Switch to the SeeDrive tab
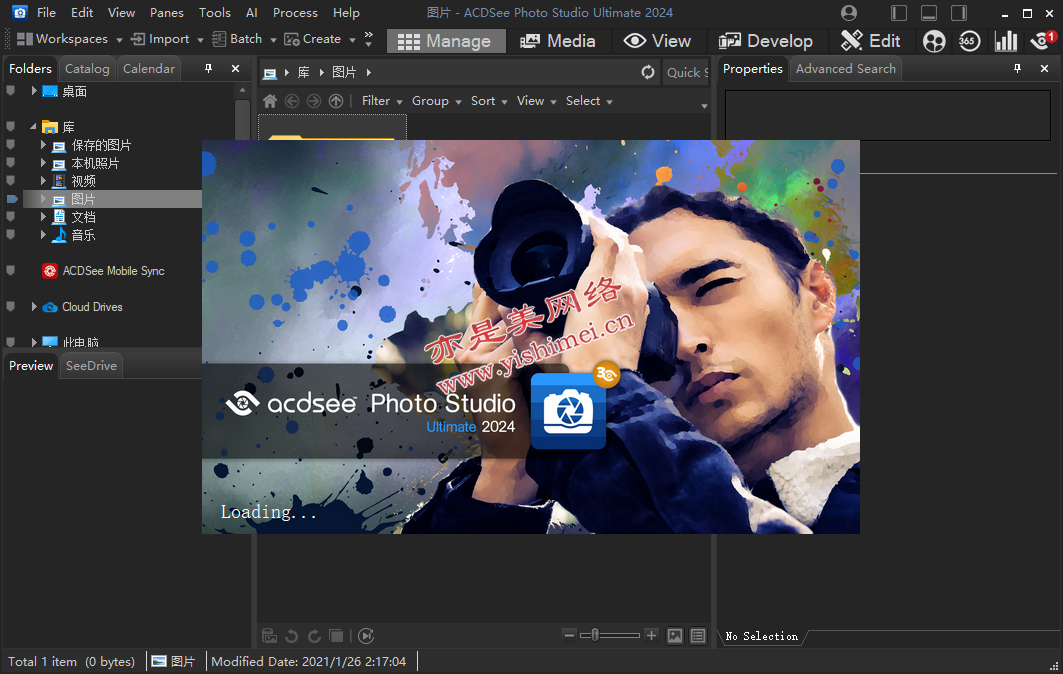1063x674 pixels. (x=92, y=365)
